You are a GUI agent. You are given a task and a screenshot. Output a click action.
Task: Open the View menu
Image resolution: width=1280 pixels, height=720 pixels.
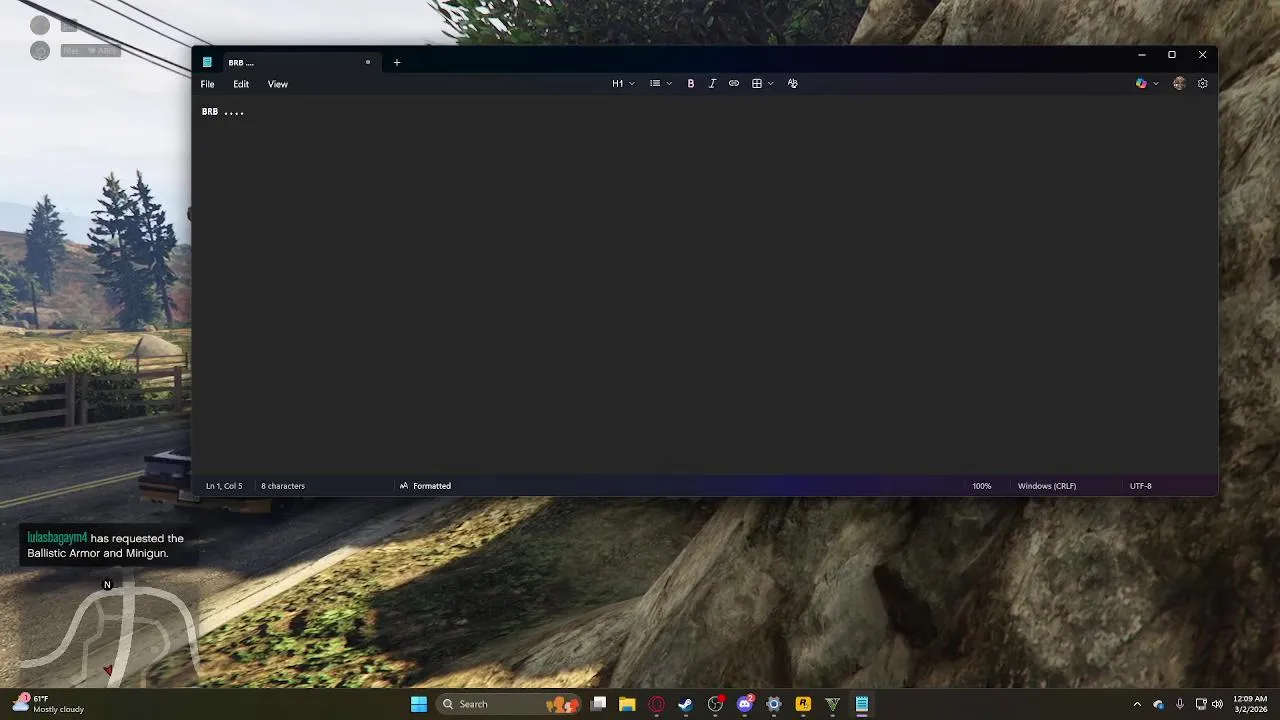278,84
